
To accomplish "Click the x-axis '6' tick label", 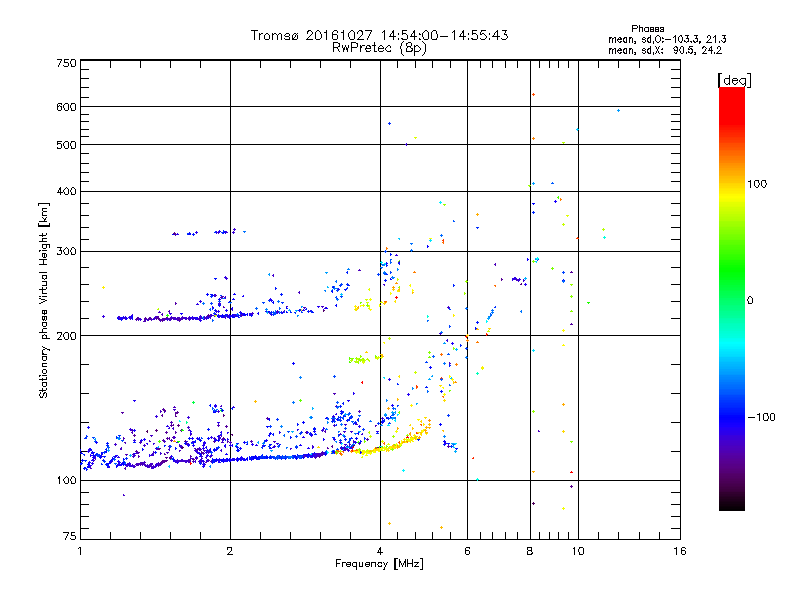I will click(x=467, y=551).
